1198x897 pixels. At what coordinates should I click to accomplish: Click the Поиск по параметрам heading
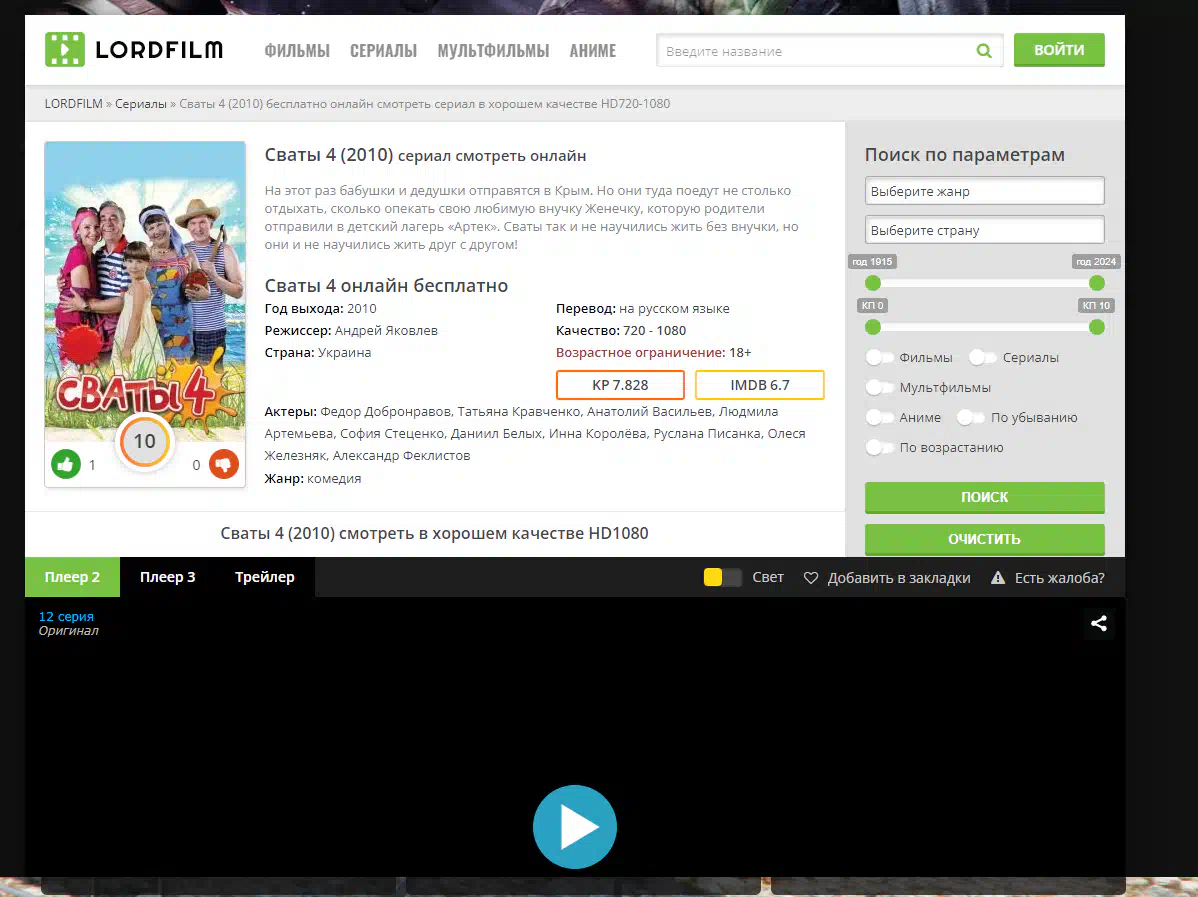(965, 155)
